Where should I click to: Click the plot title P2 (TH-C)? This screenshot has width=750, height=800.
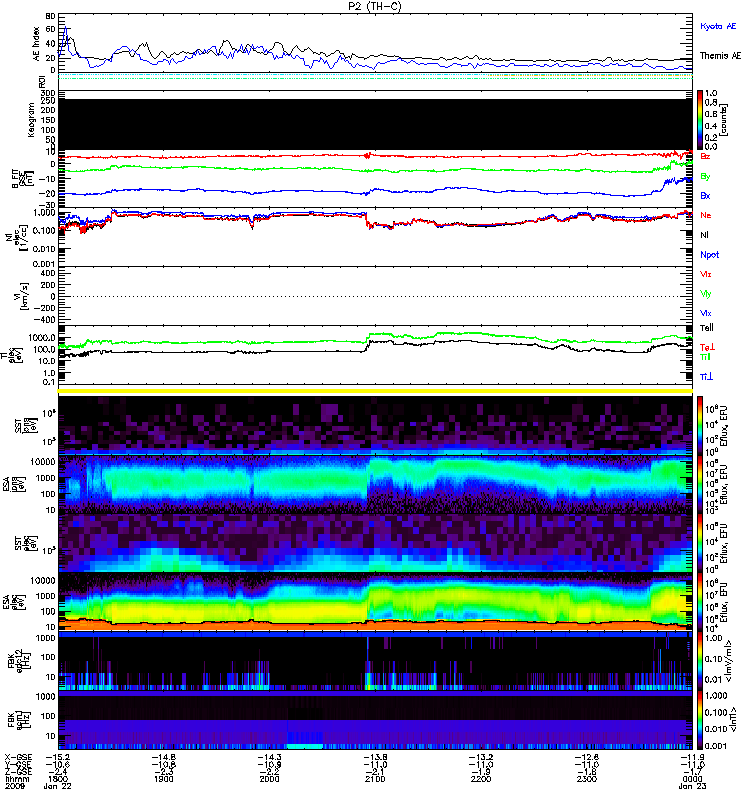tap(374, 6)
